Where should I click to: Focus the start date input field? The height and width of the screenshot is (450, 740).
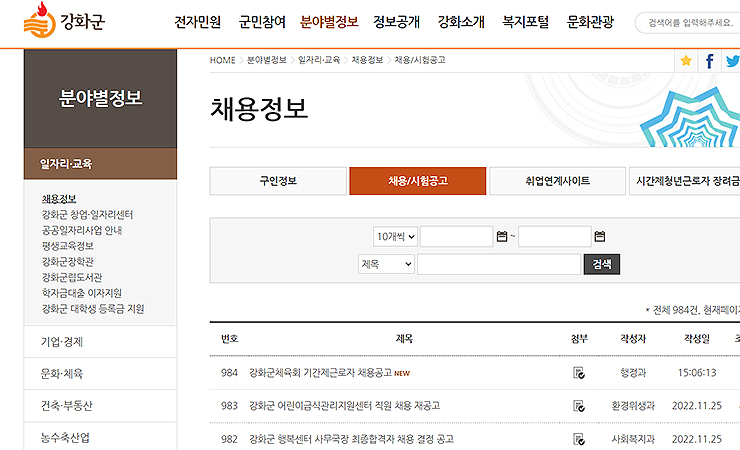pos(456,236)
